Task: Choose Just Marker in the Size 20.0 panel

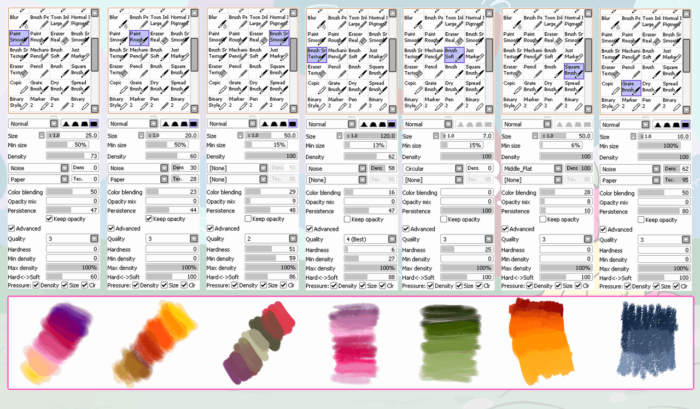Action: [x=179, y=54]
